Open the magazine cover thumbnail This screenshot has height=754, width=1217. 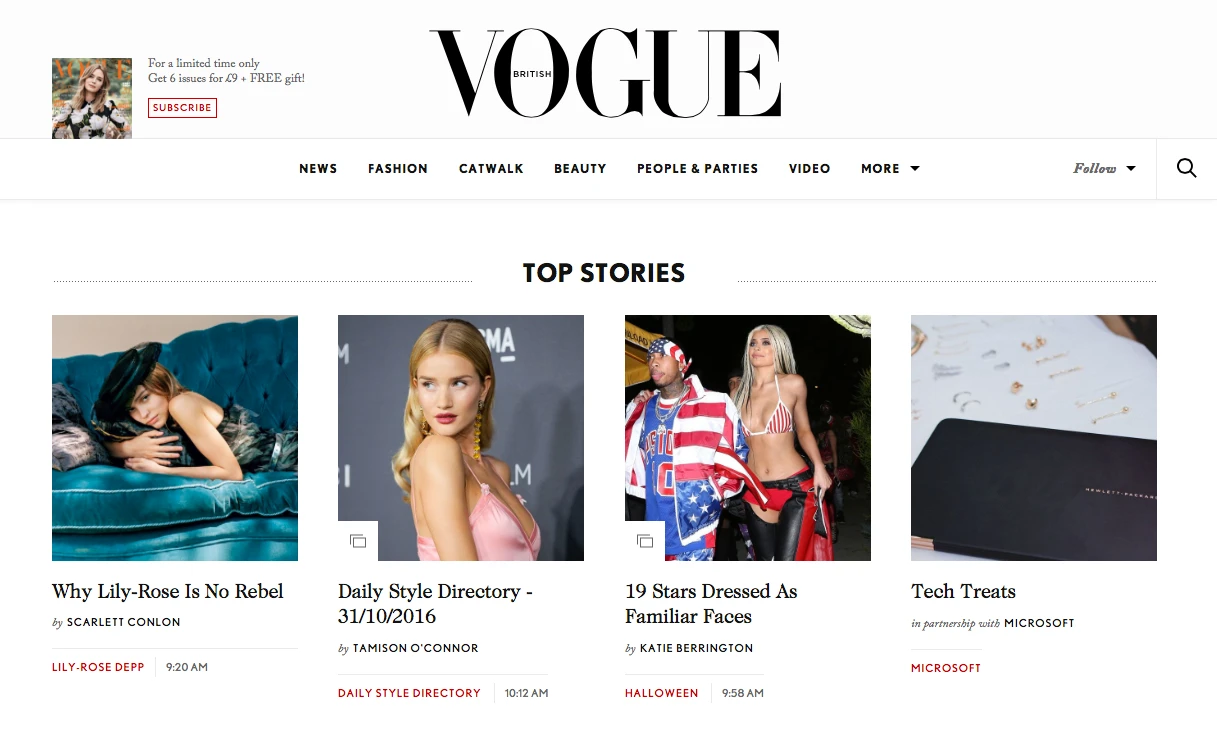pos(92,98)
